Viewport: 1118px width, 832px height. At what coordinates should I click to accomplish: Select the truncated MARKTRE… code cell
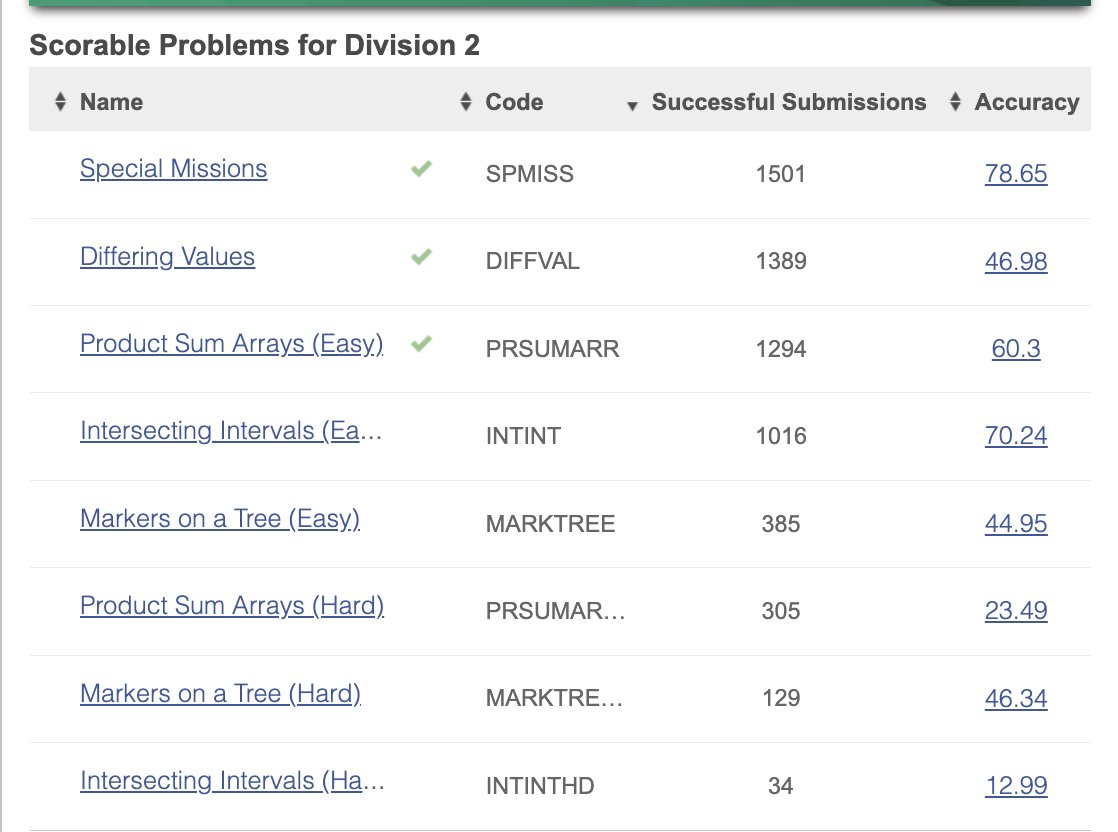point(555,698)
